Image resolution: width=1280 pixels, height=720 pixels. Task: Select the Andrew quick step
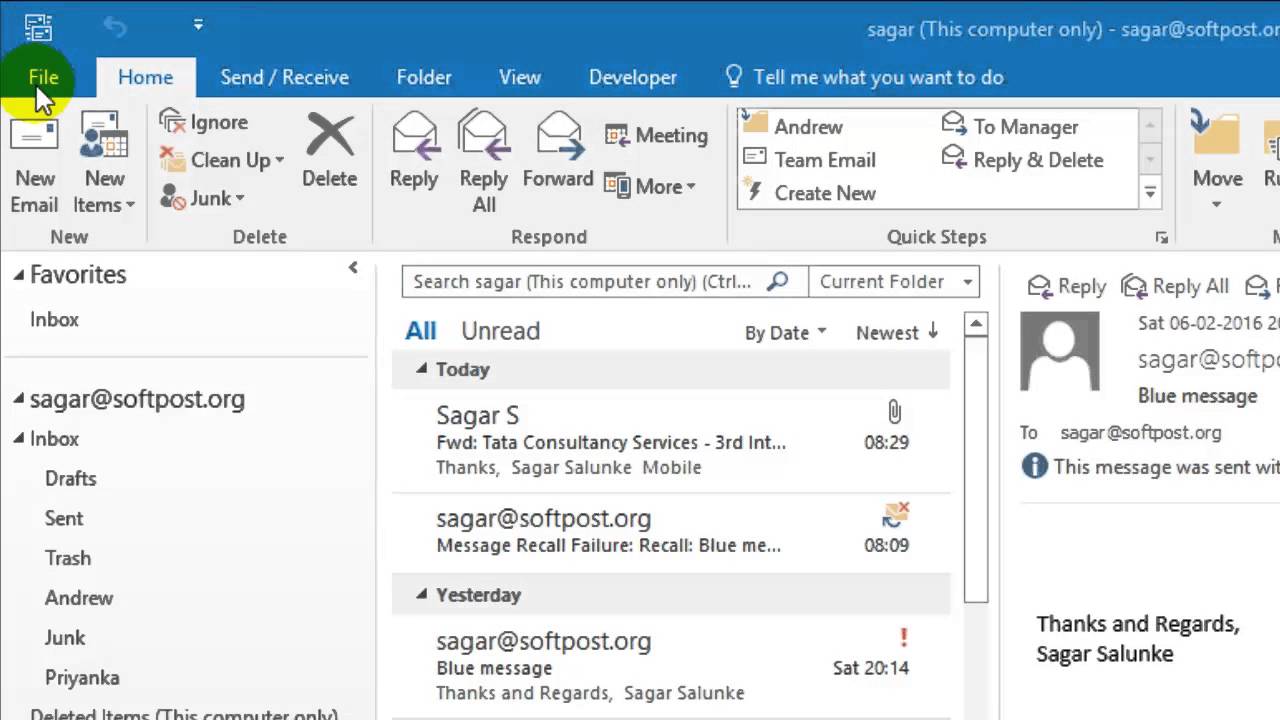(x=795, y=126)
